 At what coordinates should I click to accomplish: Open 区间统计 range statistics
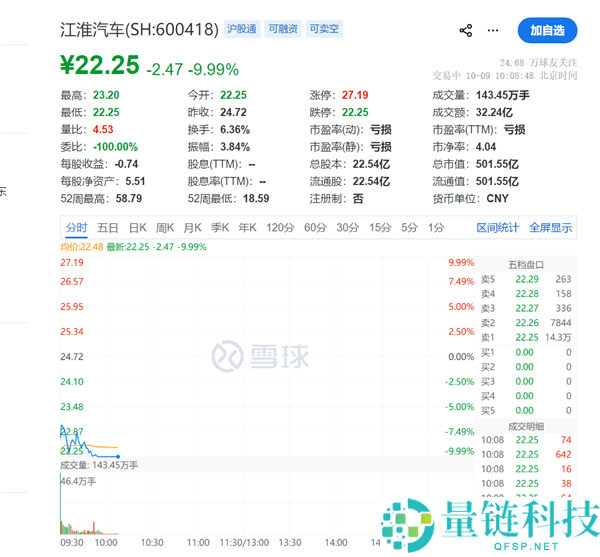pyautogui.click(x=497, y=228)
